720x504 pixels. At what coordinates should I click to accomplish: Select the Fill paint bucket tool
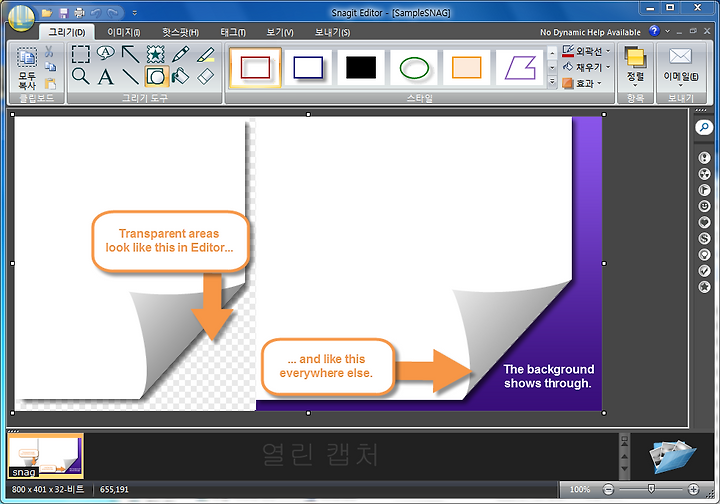click(180, 76)
